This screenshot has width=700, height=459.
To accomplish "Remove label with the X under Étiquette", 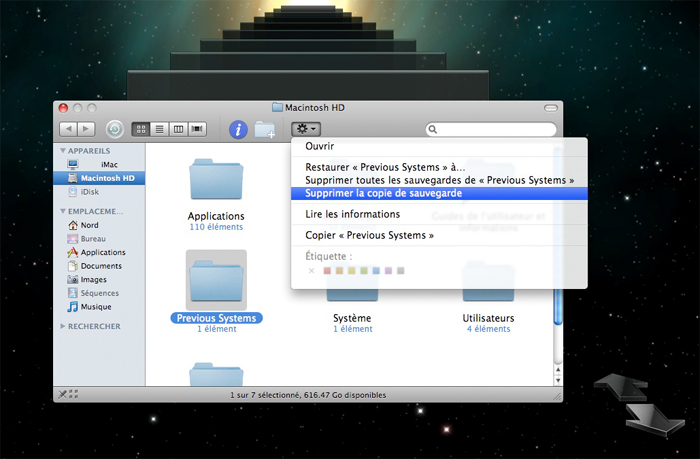I will [x=312, y=271].
